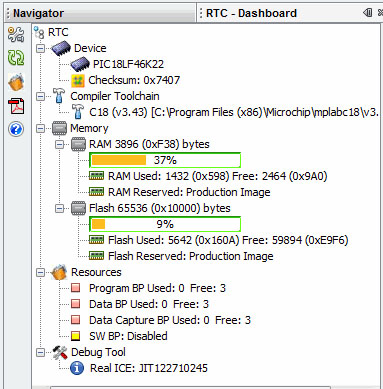Collapse the Flash 65536 bytes node

(x=60, y=209)
